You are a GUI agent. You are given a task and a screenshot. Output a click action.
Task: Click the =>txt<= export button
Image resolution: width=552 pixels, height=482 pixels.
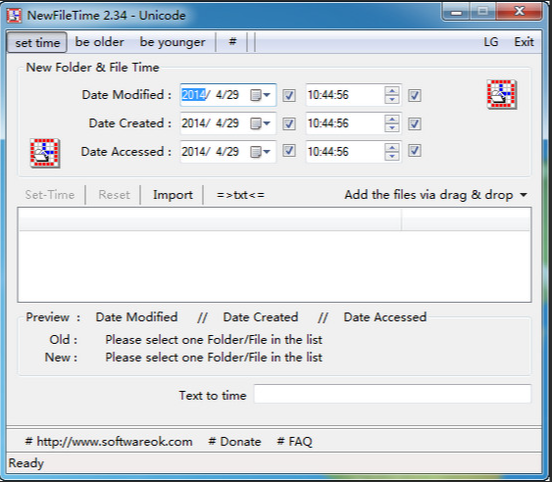coord(240,195)
